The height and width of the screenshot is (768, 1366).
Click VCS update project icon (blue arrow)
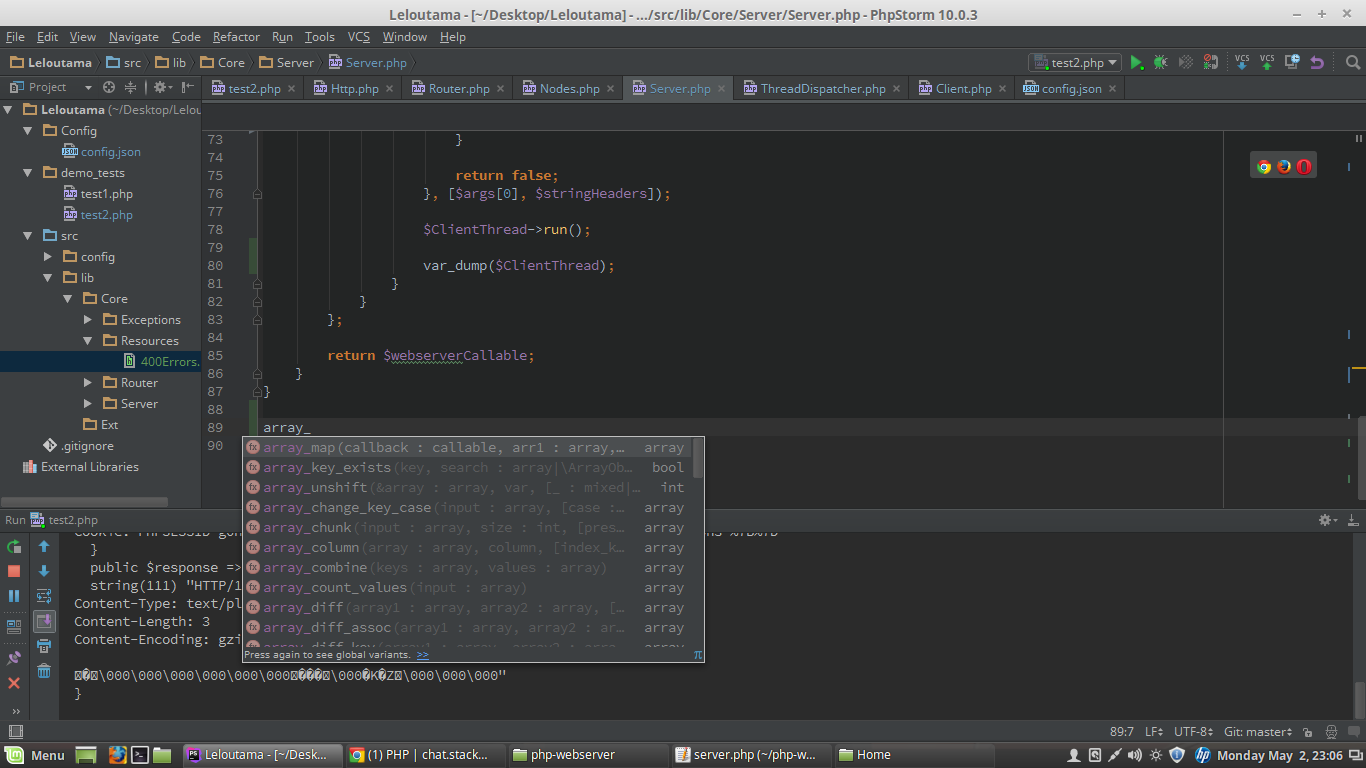(x=1242, y=62)
